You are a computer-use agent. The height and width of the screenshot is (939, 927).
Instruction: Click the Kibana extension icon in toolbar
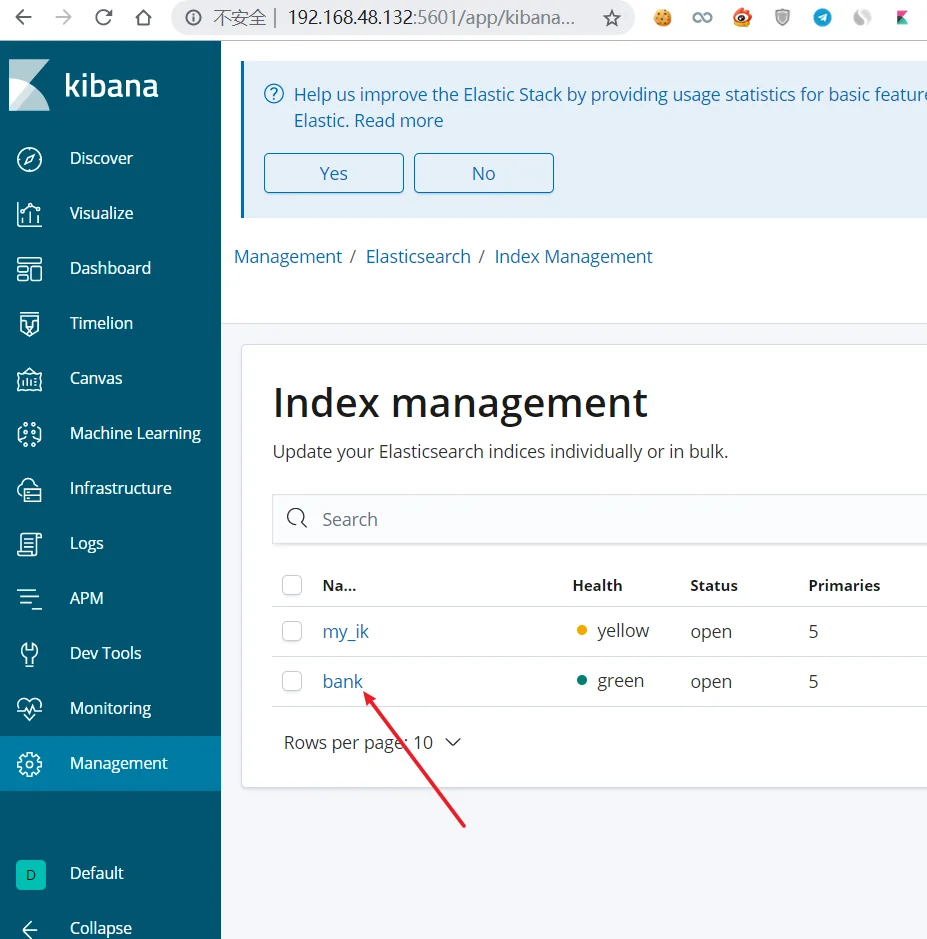click(902, 18)
